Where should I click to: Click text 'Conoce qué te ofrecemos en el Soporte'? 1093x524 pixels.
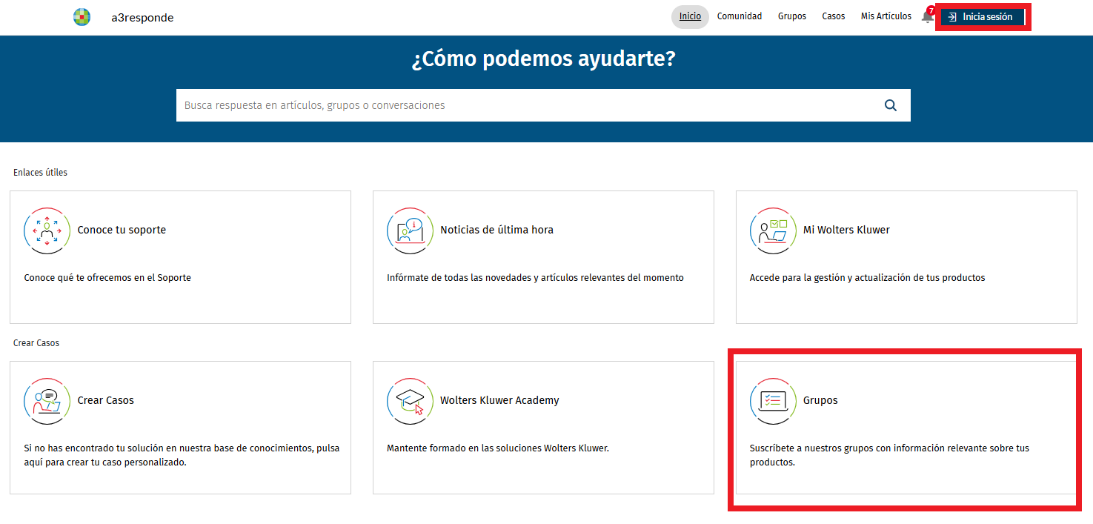[107, 278]
